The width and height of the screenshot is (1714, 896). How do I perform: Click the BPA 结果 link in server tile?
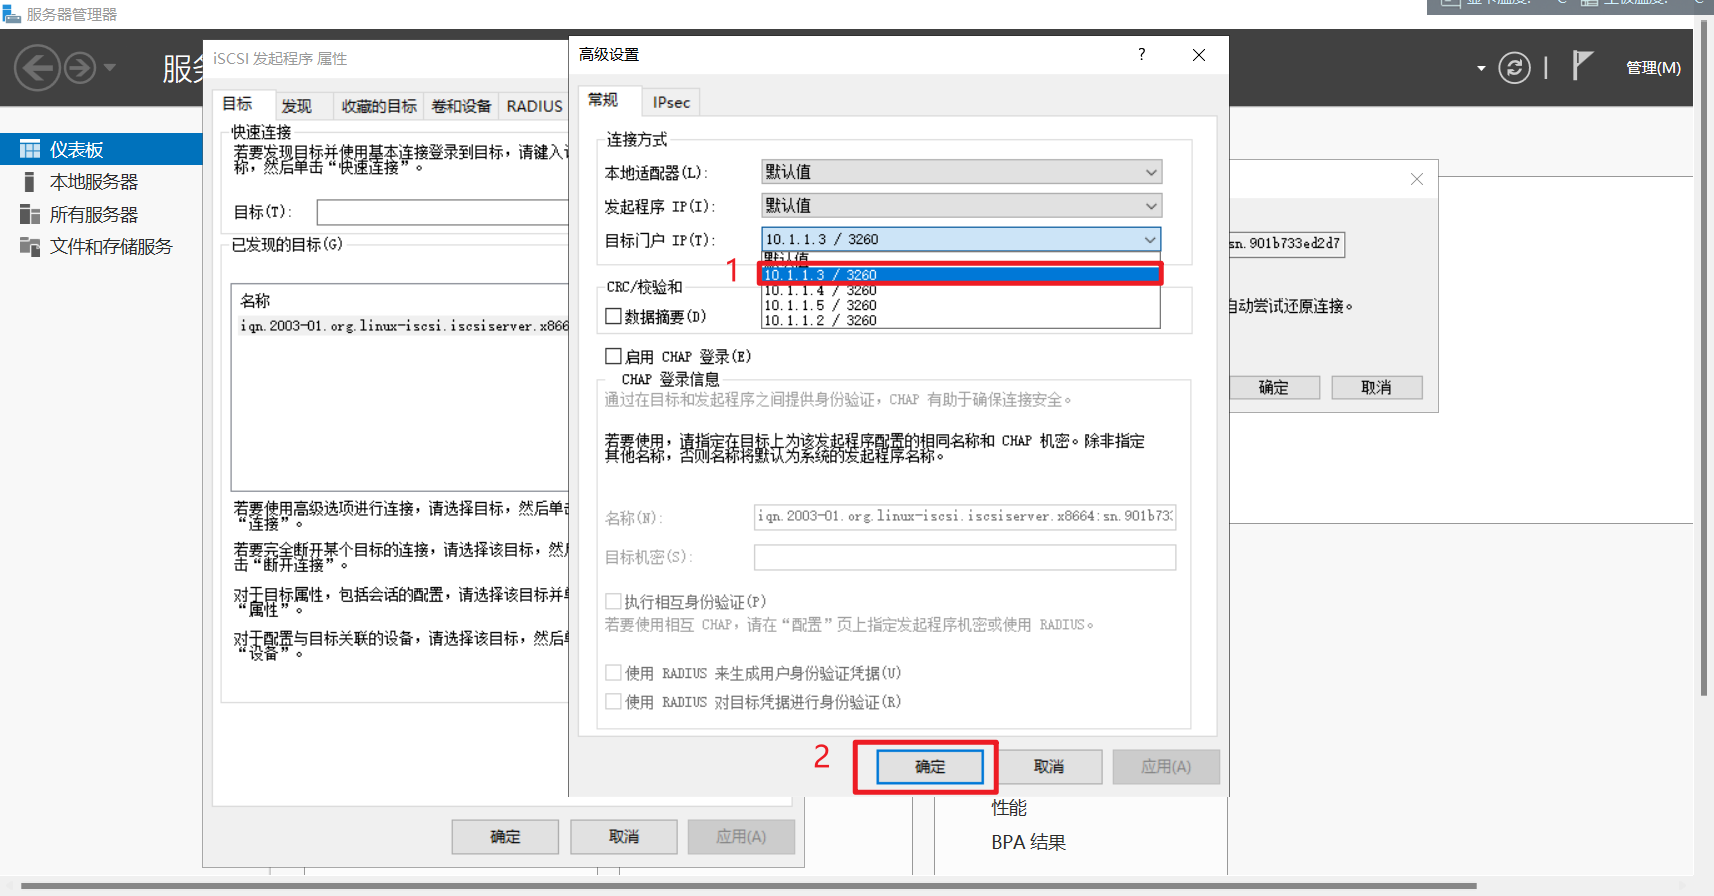1029,842
